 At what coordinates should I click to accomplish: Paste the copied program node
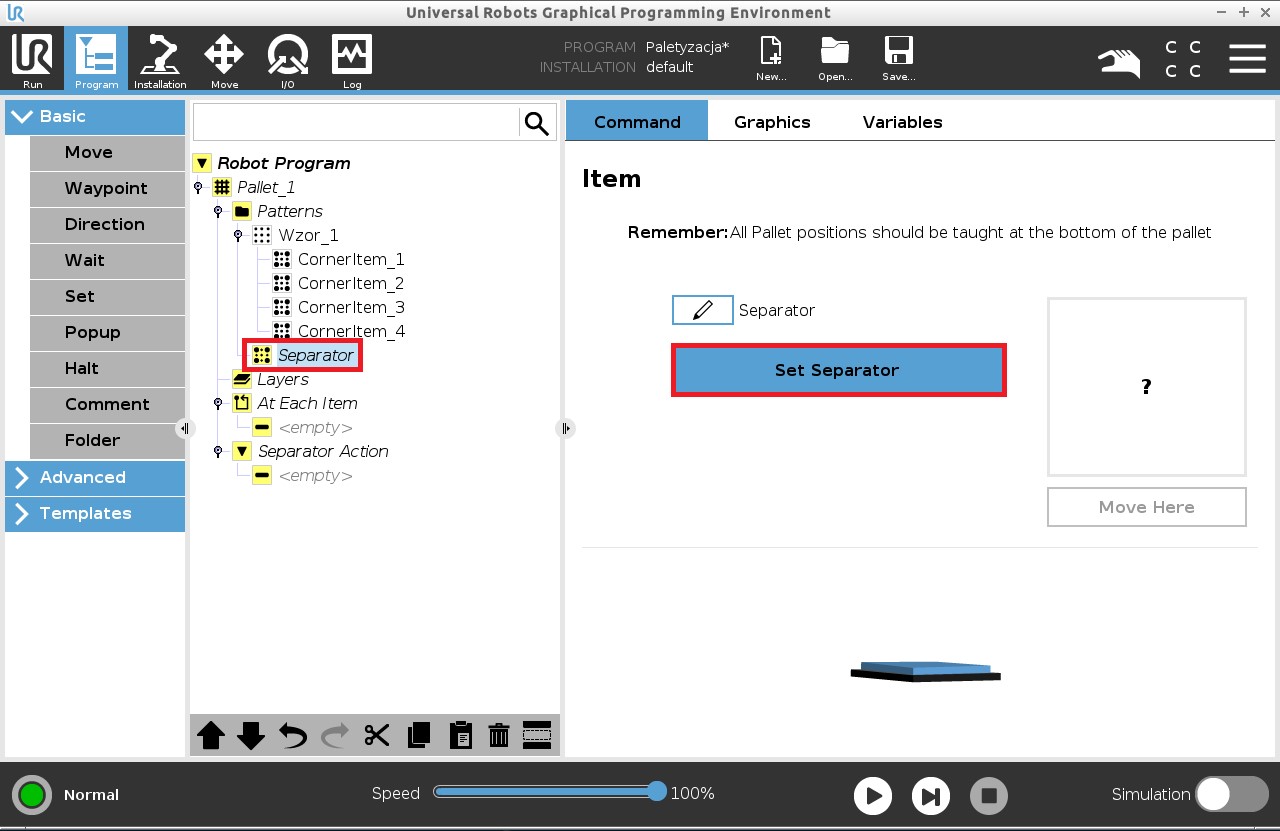(x=460, y=736)
